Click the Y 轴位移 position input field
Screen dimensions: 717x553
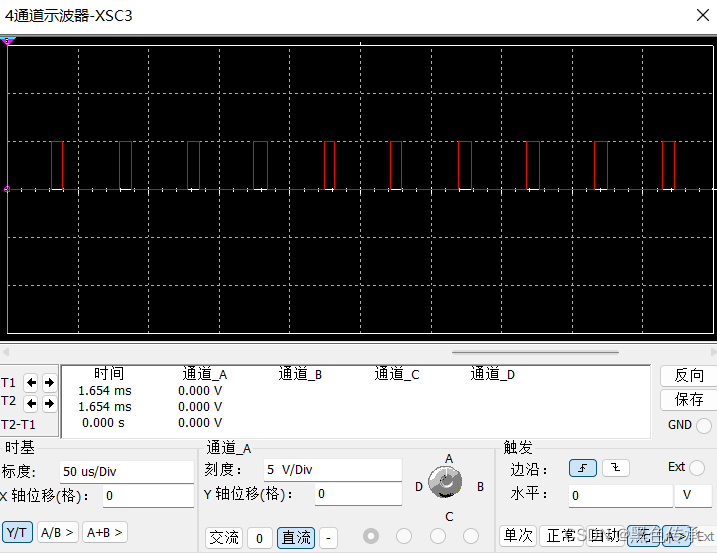pos(358,494)
